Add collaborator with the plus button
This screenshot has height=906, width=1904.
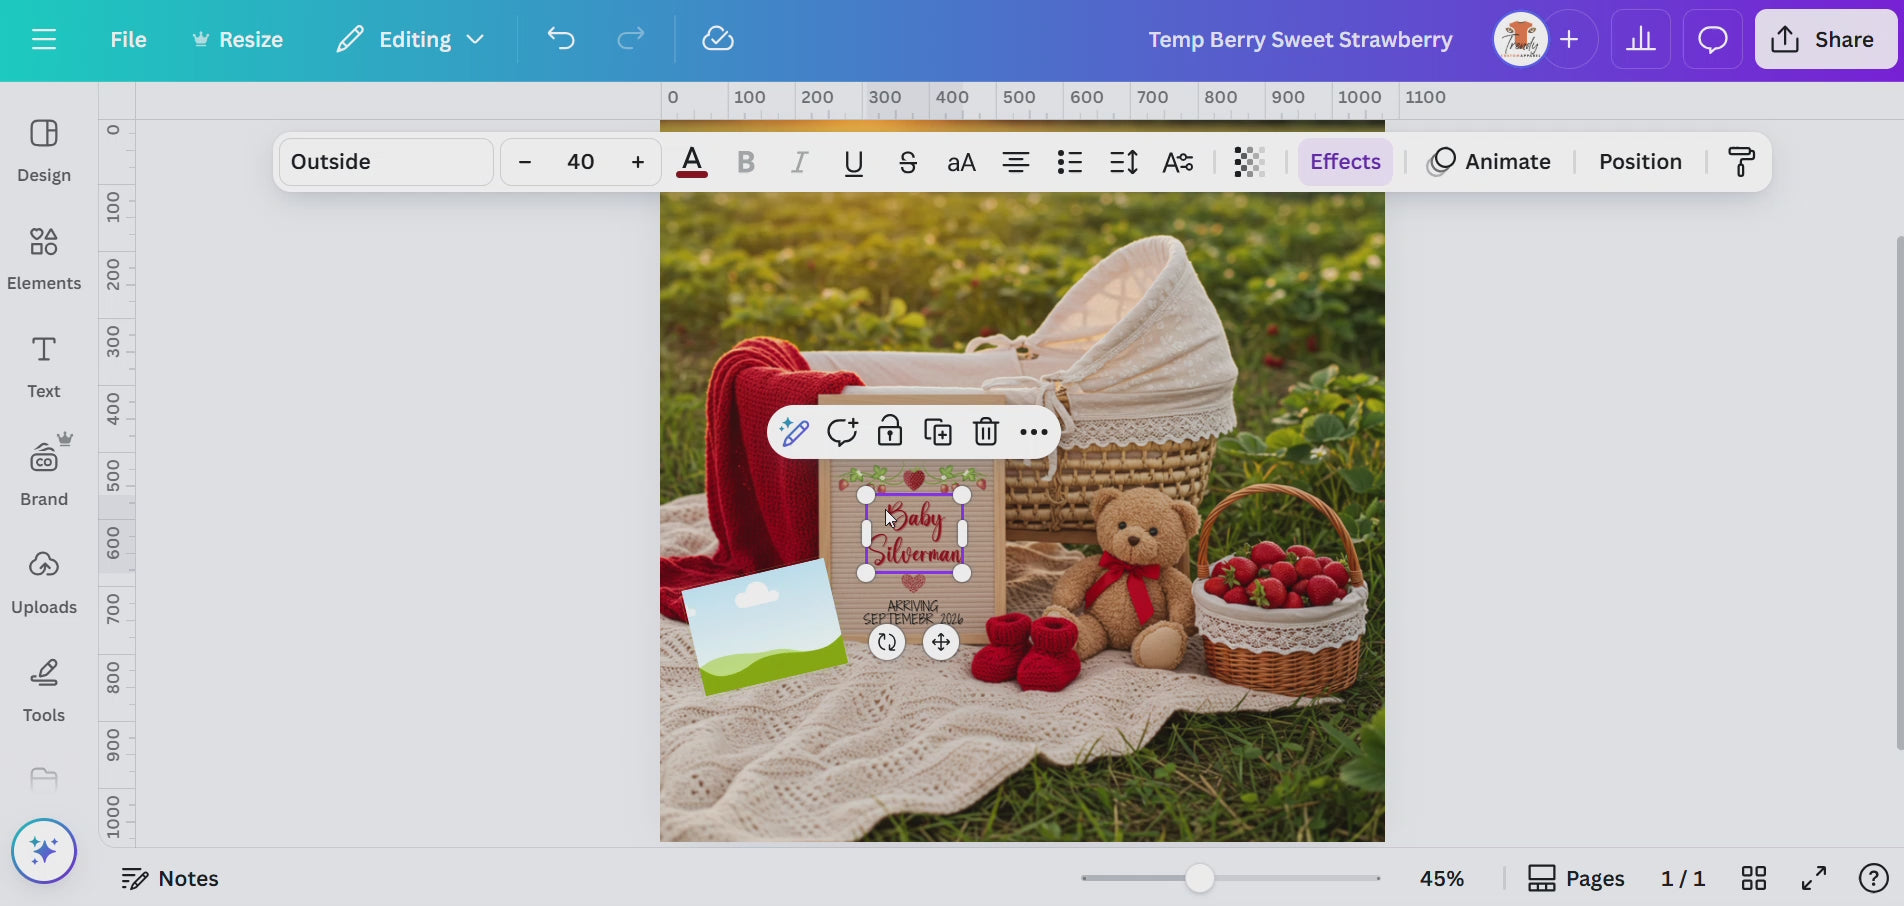point(1570,39)
